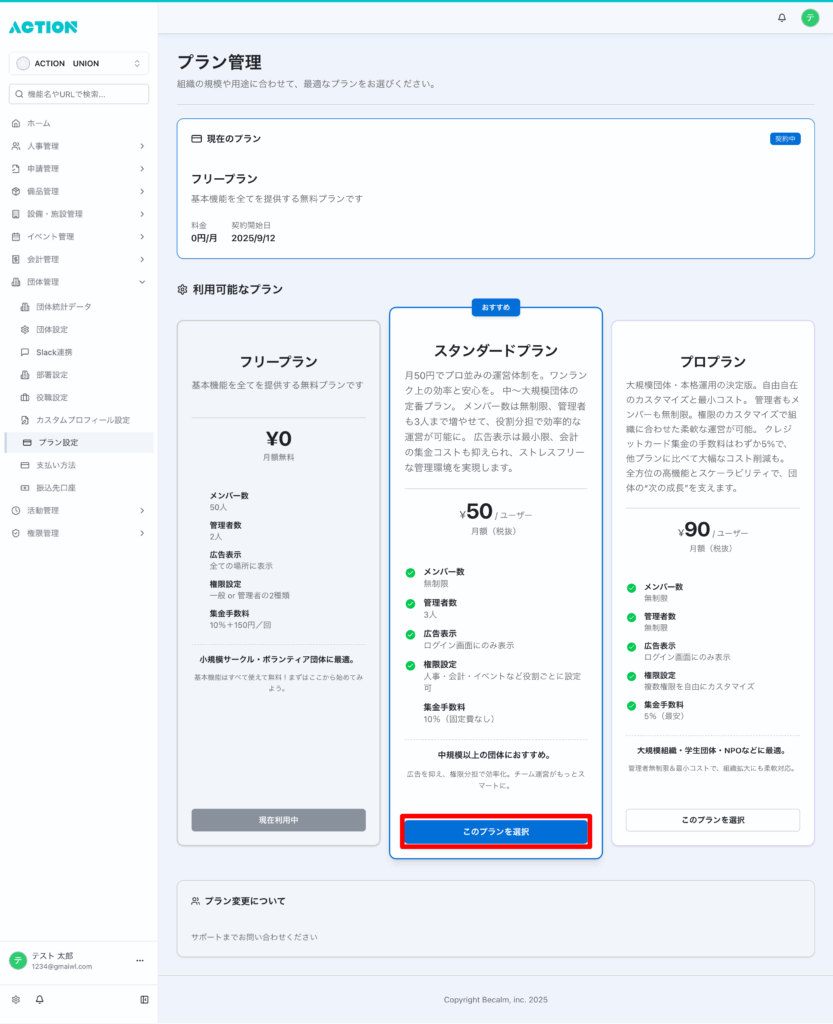Screen dimensions: 833x1024
Task: Choose the プロプラン select button
Action: click(712, 820)
